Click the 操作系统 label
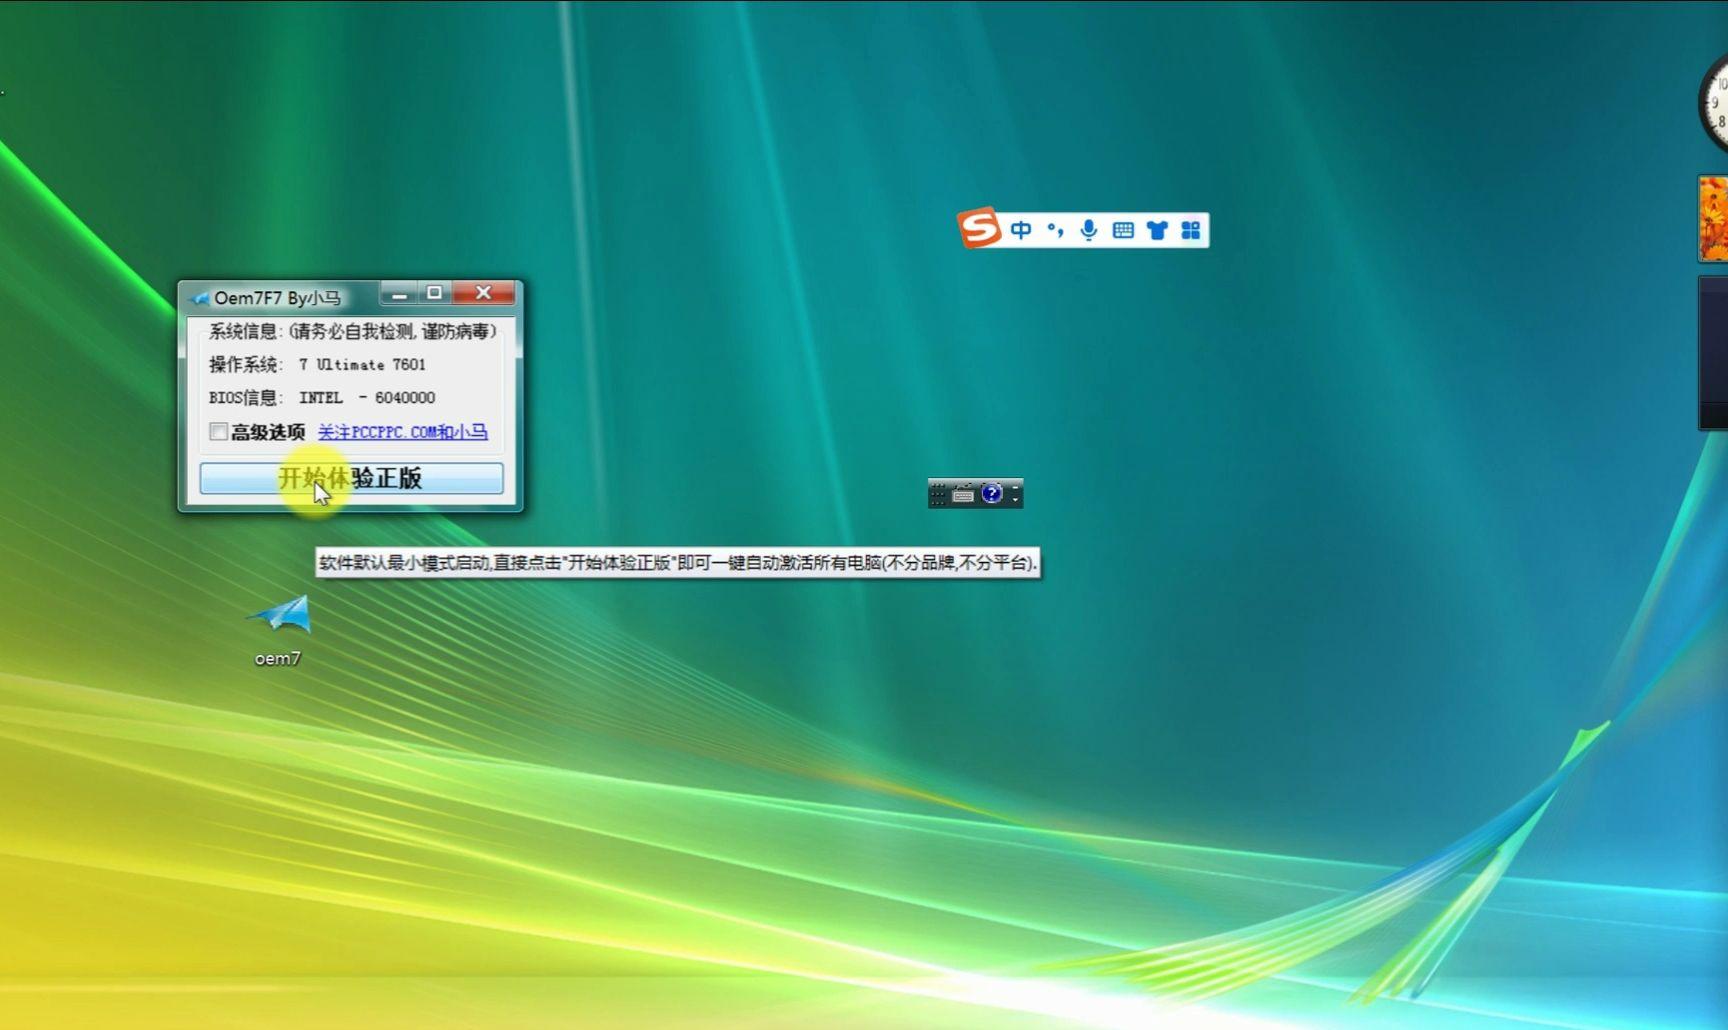 [x=246, y=365]
